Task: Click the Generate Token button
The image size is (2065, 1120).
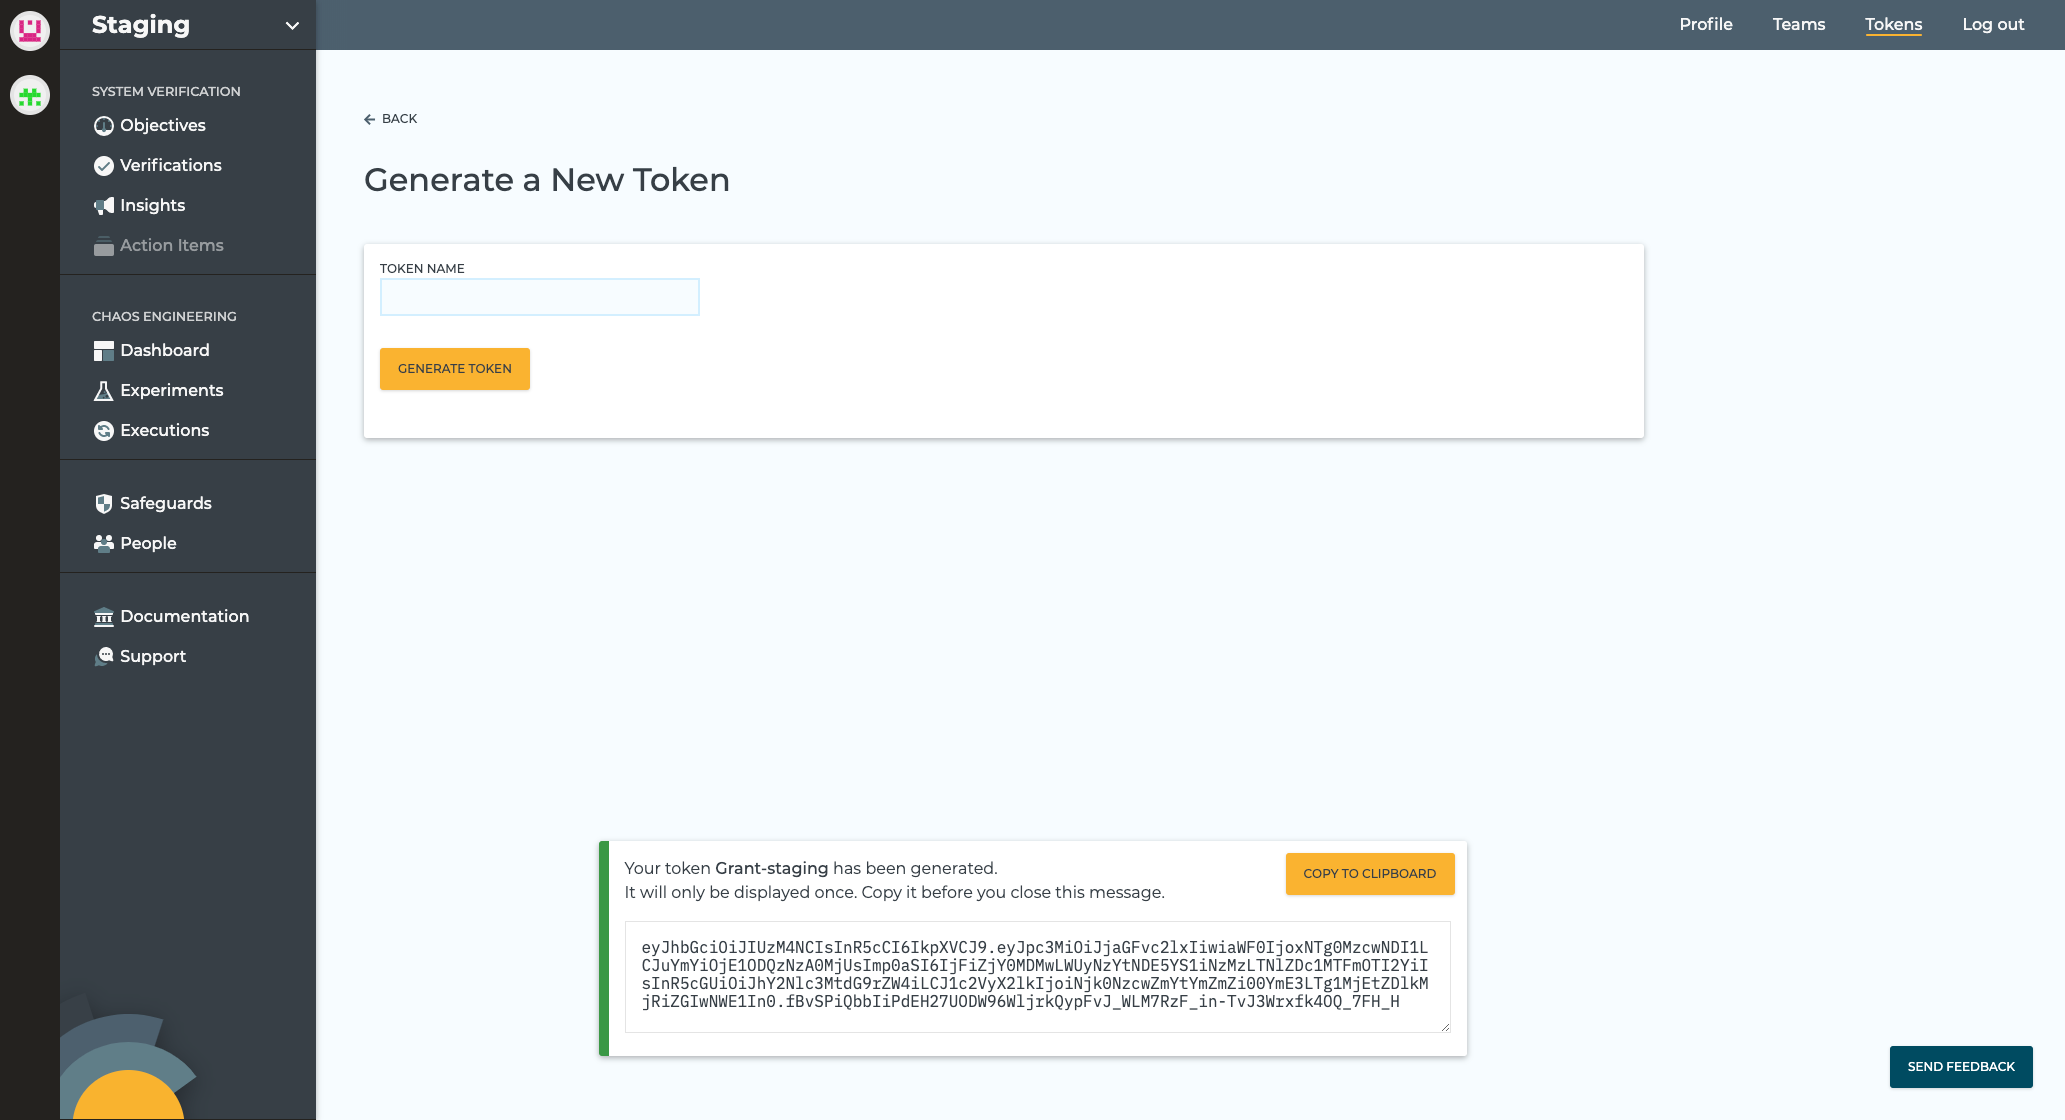Action: [x=455, y=369]
